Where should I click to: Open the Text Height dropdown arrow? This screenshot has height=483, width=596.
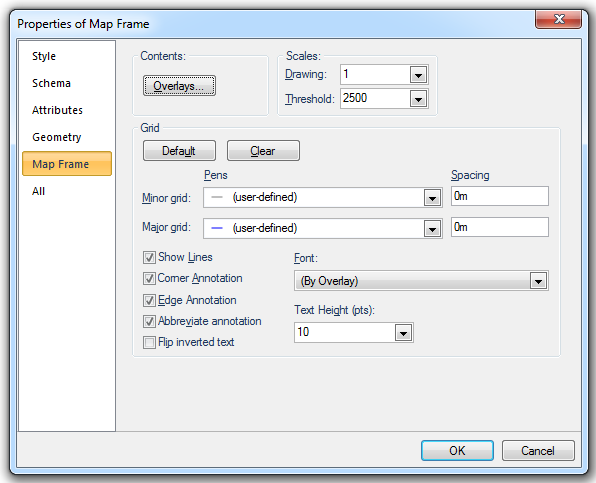click(403, 333)
